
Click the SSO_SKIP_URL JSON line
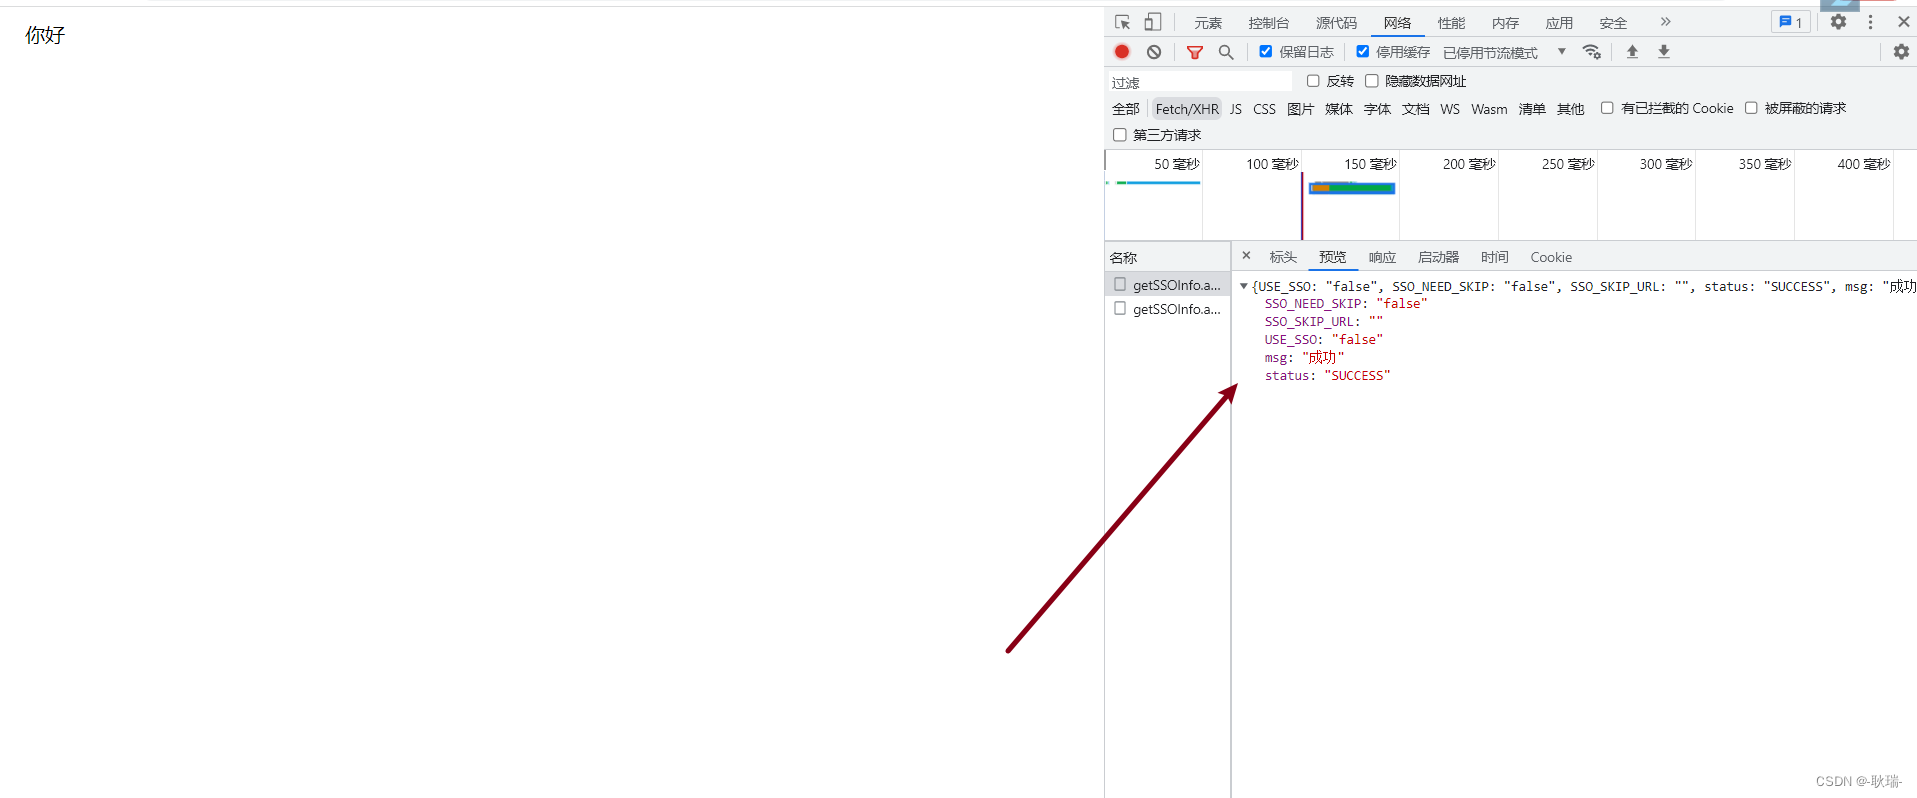pos(1323,322)
